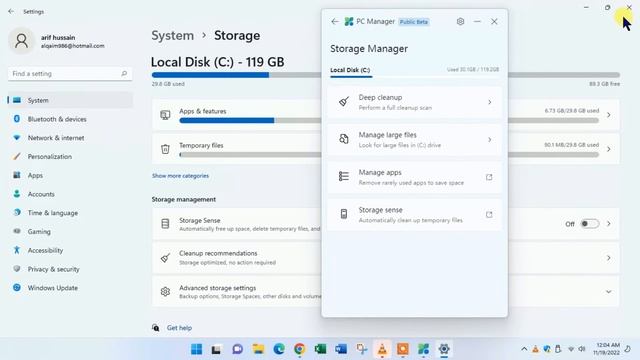Screen dimensions: 640x360
Task: Toggle Storage Sense switch on
Action: [x=589, y=224]
